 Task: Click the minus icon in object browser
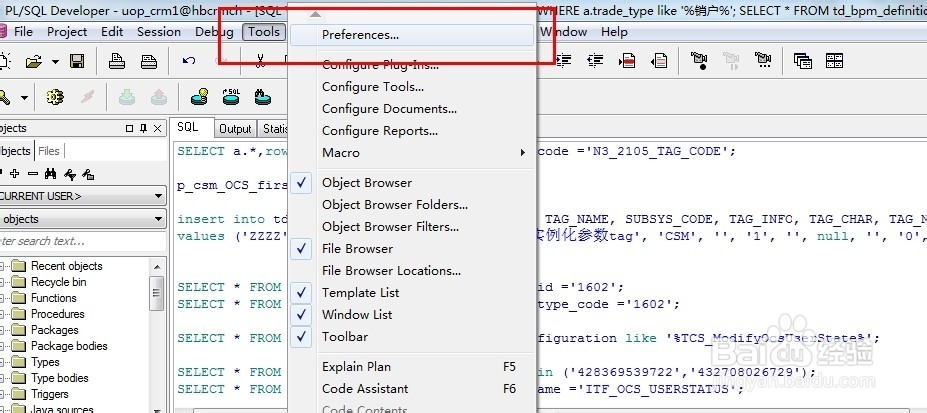tap(33, 174)
